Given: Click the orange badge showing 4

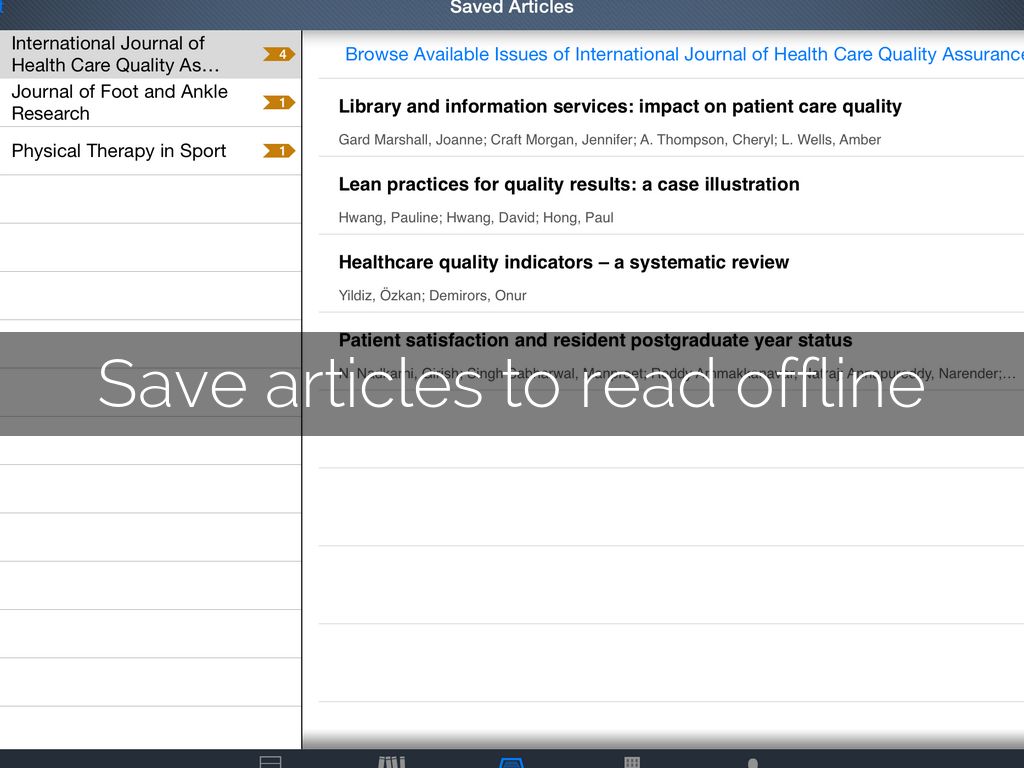Looking at the screenshot, I should click(280, 54).
